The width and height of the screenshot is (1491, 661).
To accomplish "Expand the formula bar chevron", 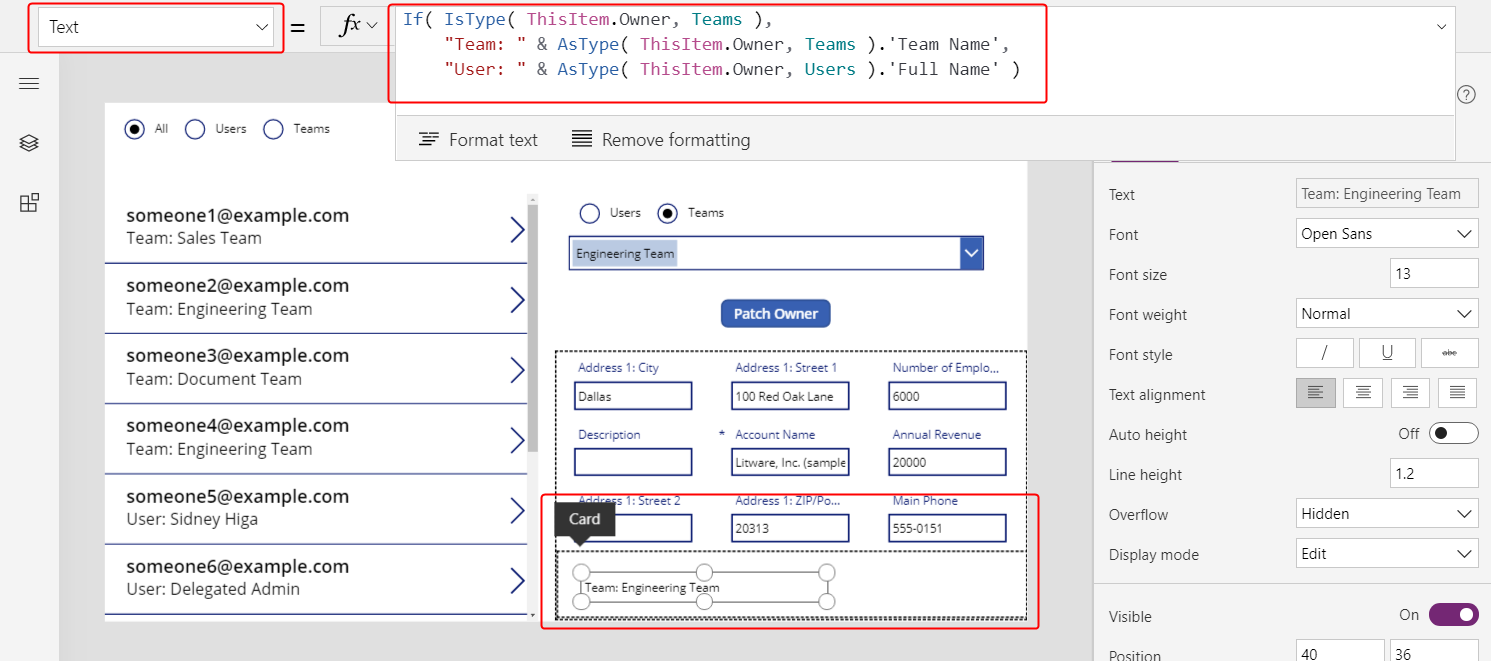I will [x=1441, y=27].
